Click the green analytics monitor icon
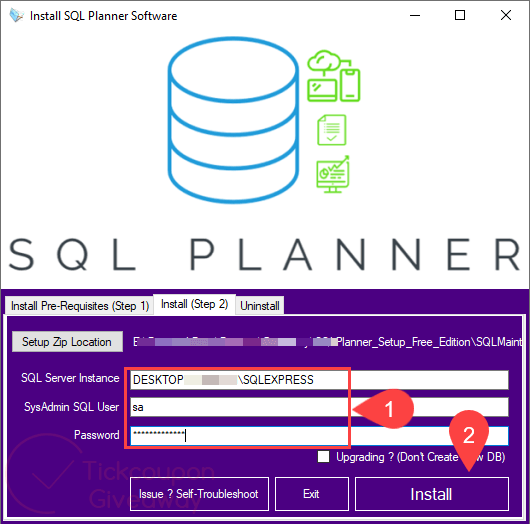The image size is (530, 524). 333,174
